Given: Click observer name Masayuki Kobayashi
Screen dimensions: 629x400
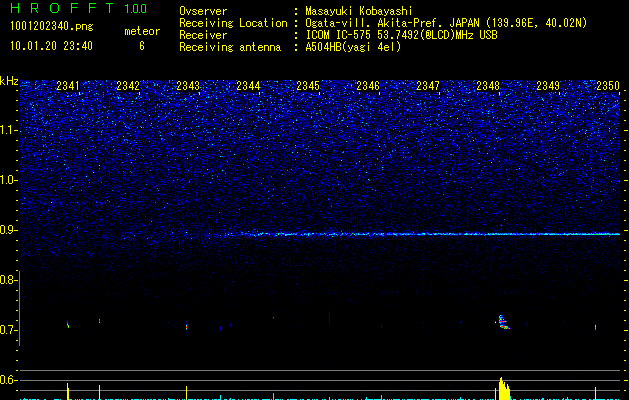Looking at the screenshot, I should coord(359,11).
